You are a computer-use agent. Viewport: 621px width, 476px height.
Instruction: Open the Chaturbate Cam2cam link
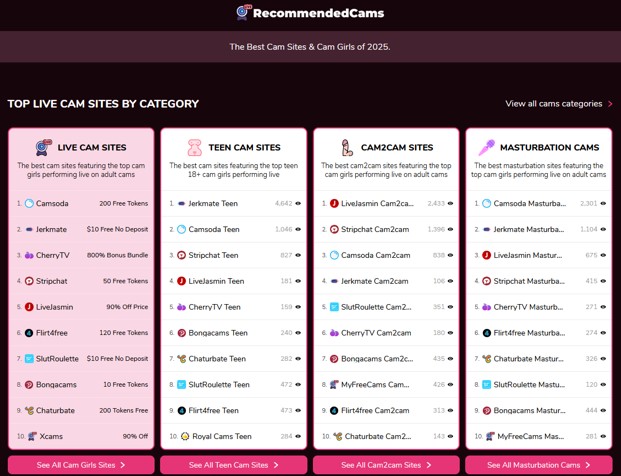378,436
